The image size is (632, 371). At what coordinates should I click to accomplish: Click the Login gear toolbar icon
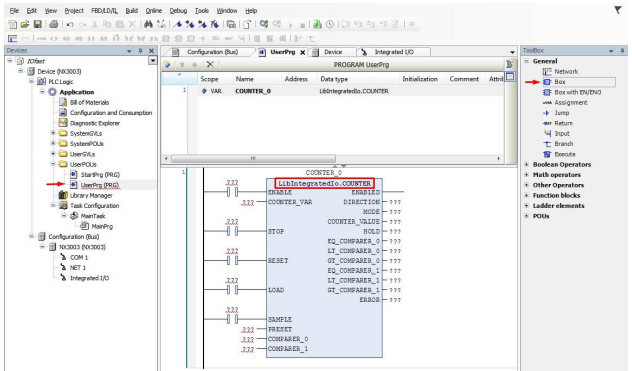pyautogui.click(x=264, y=24)
